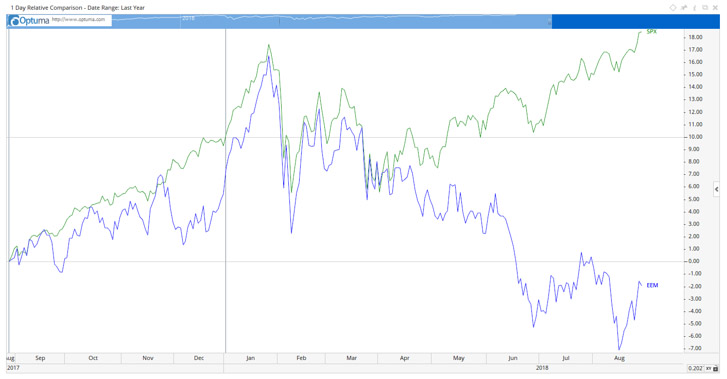Click the -3.00 price scale value
Screen dimensions: 727x379
(x=695, y=299)
